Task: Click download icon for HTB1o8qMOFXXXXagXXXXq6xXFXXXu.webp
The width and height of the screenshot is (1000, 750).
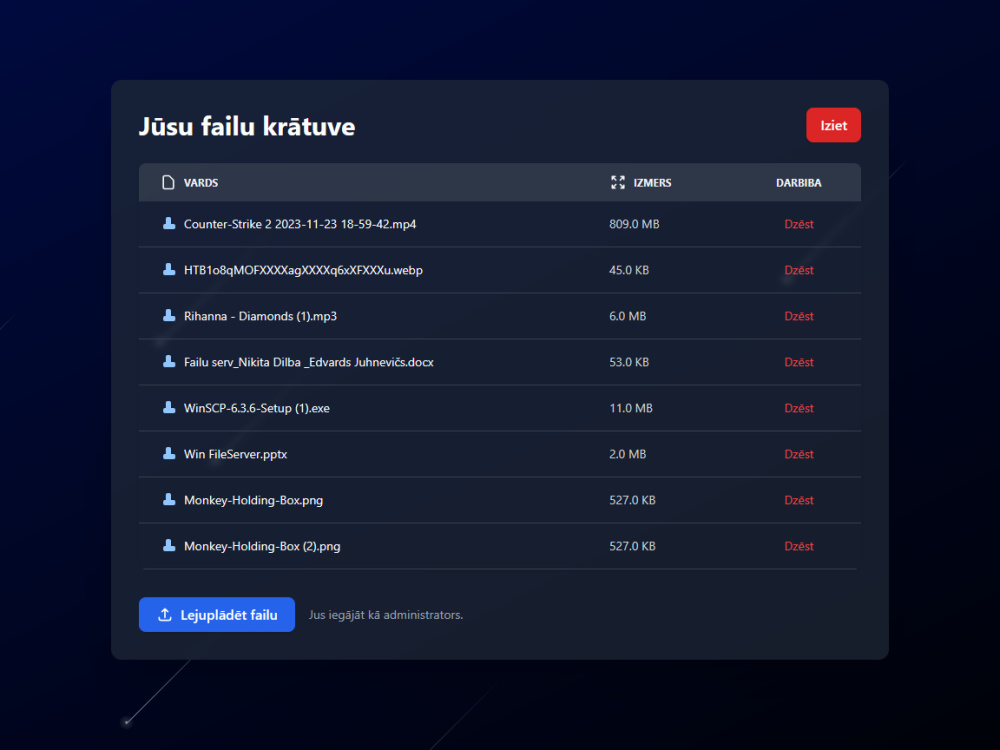Action: (169, 269)
